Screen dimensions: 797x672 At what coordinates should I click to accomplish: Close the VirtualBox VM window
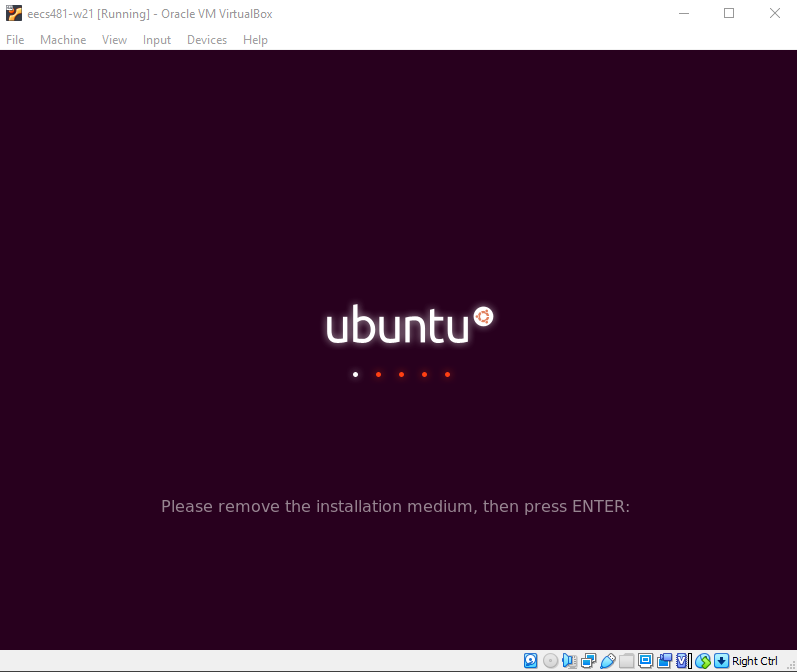pos(775,13)
